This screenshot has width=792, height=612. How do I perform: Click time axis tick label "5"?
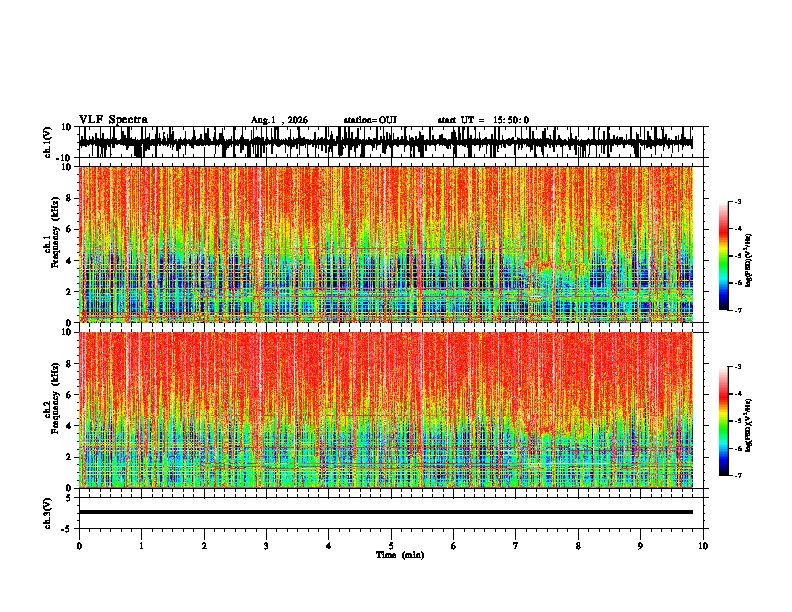pos(391,546)
